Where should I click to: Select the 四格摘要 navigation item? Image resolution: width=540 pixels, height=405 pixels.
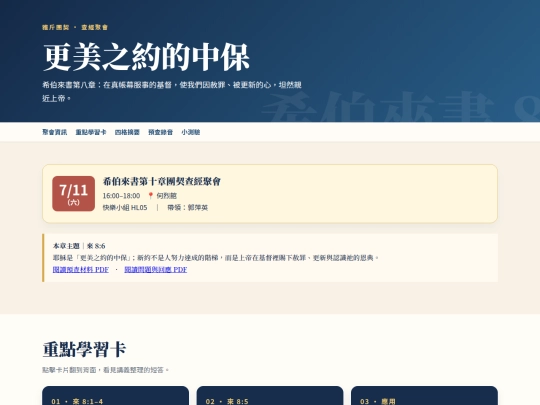[x=127, y=132]
